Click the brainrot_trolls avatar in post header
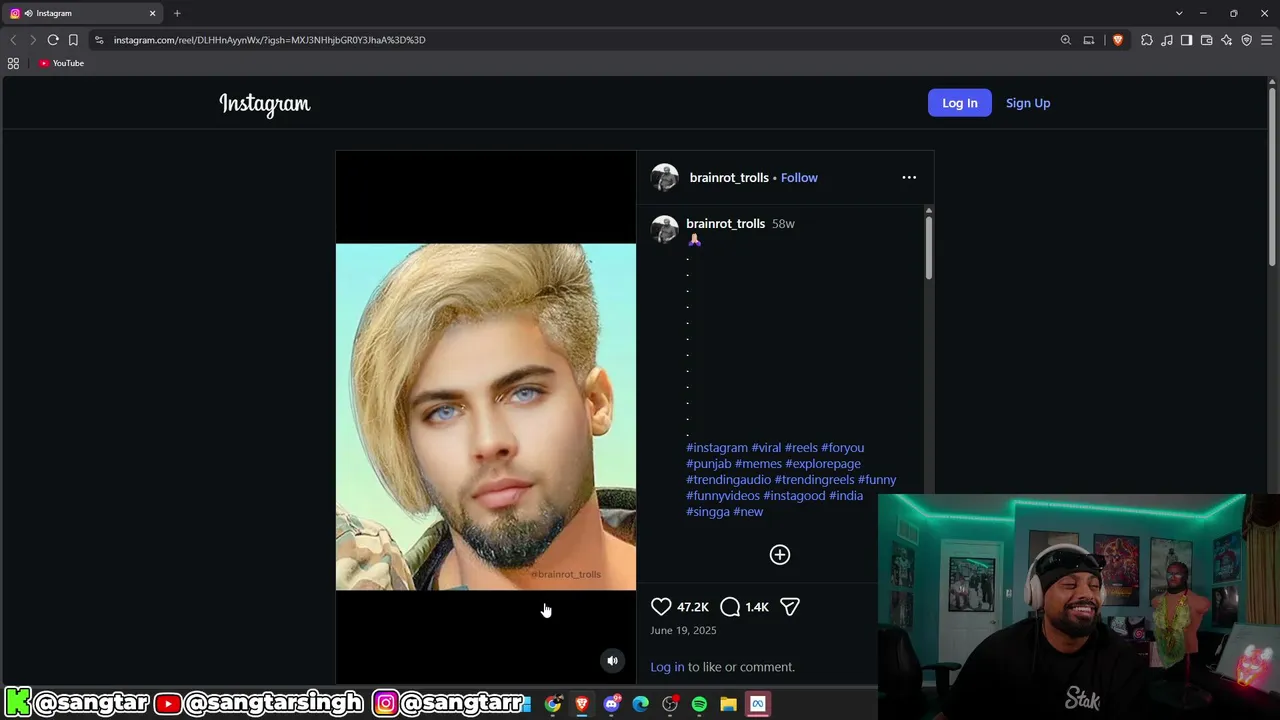Screen dimensions: 1280x720 (x=665, y=178)
